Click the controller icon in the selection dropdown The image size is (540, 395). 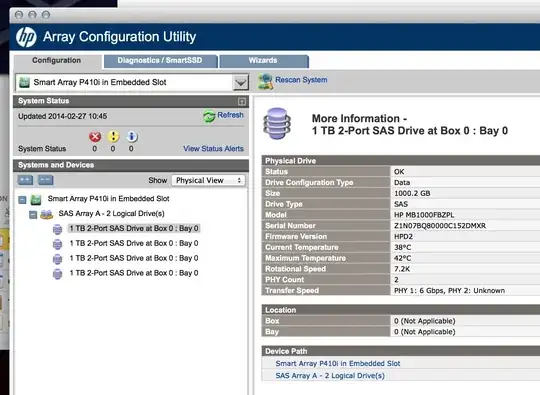click(x=24, y=82)
